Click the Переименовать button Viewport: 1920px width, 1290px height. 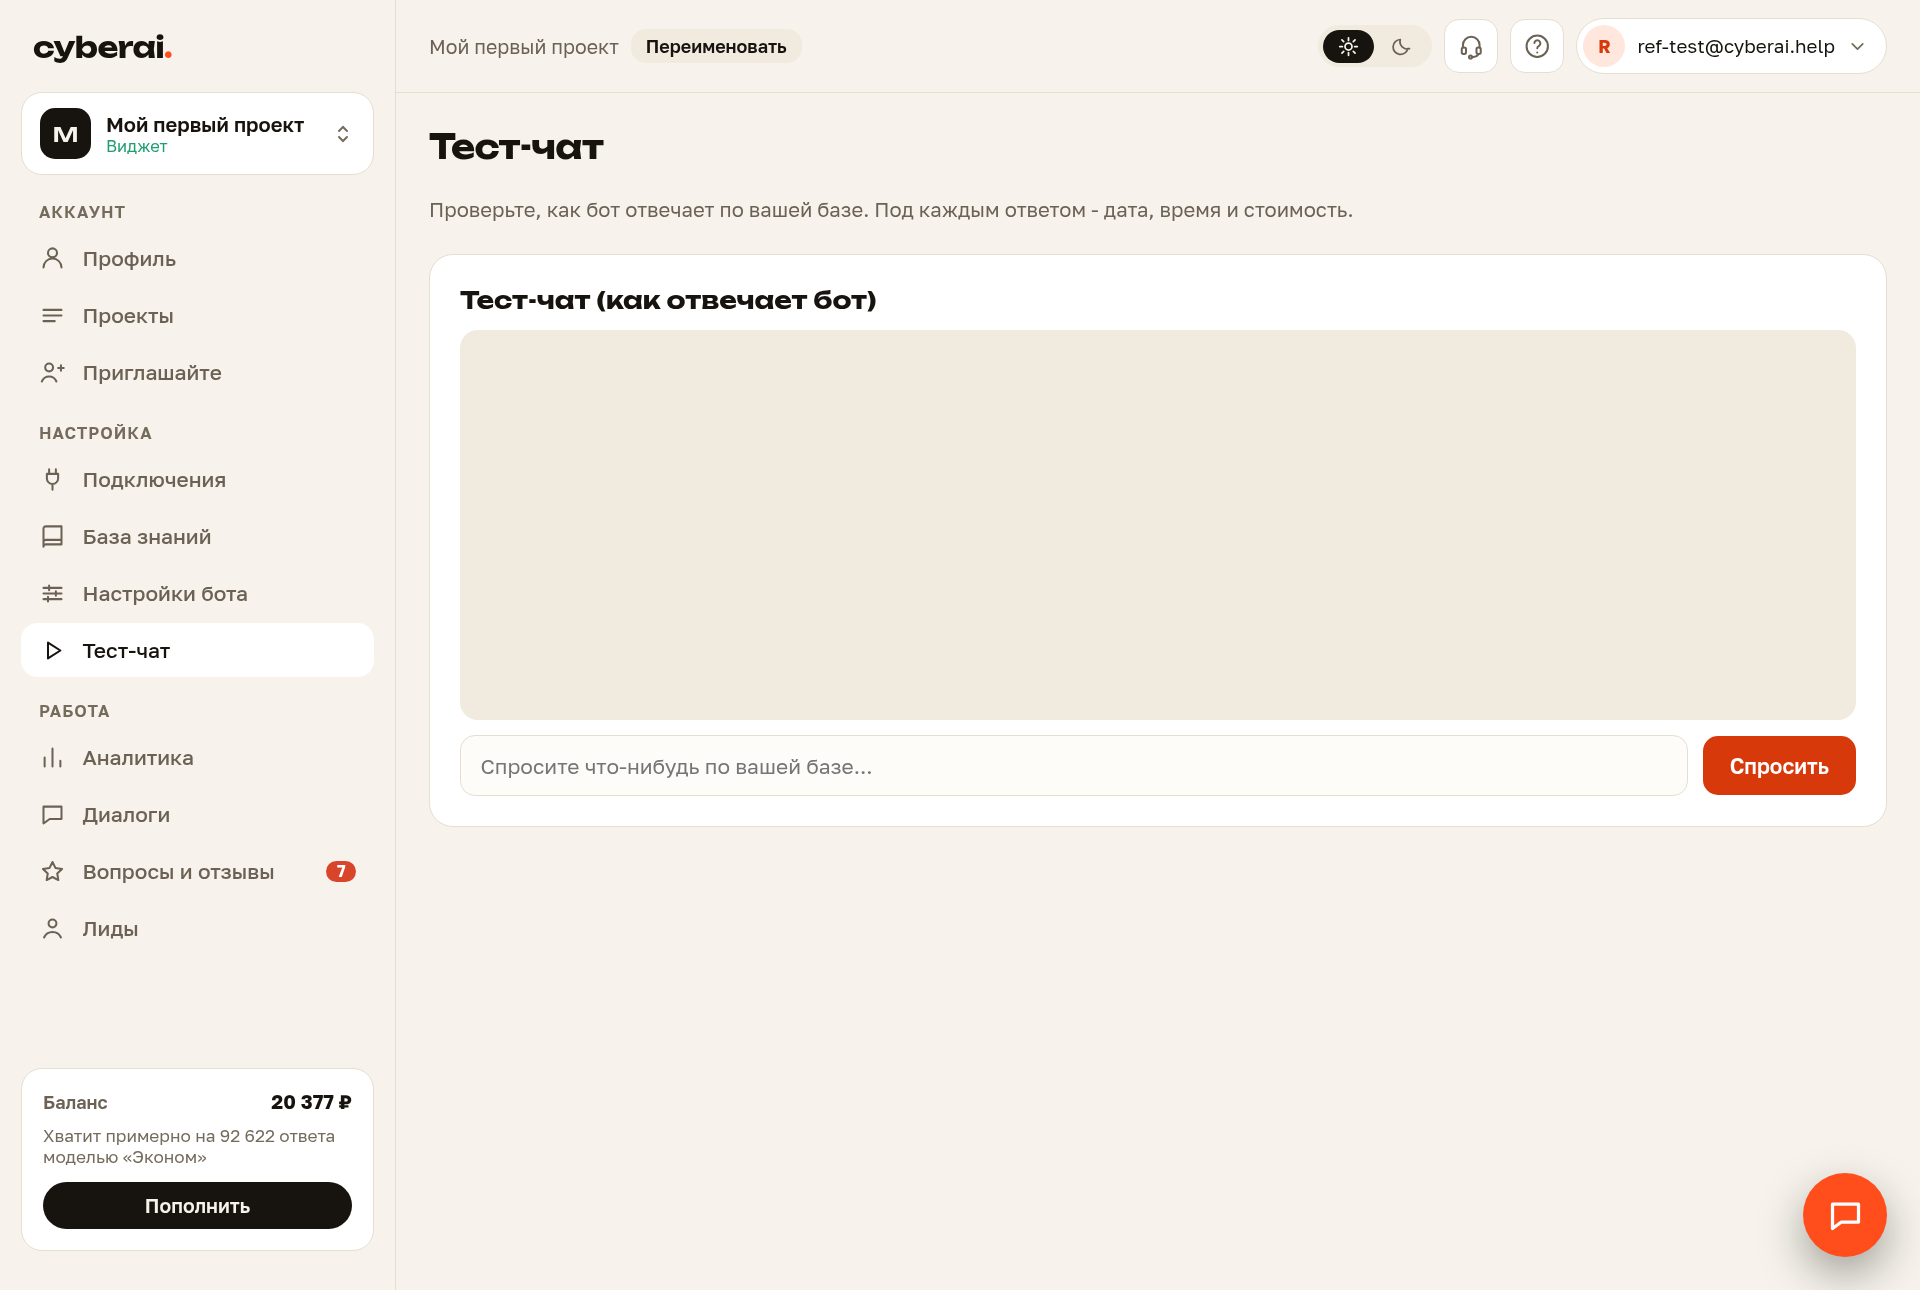[716, 46]
